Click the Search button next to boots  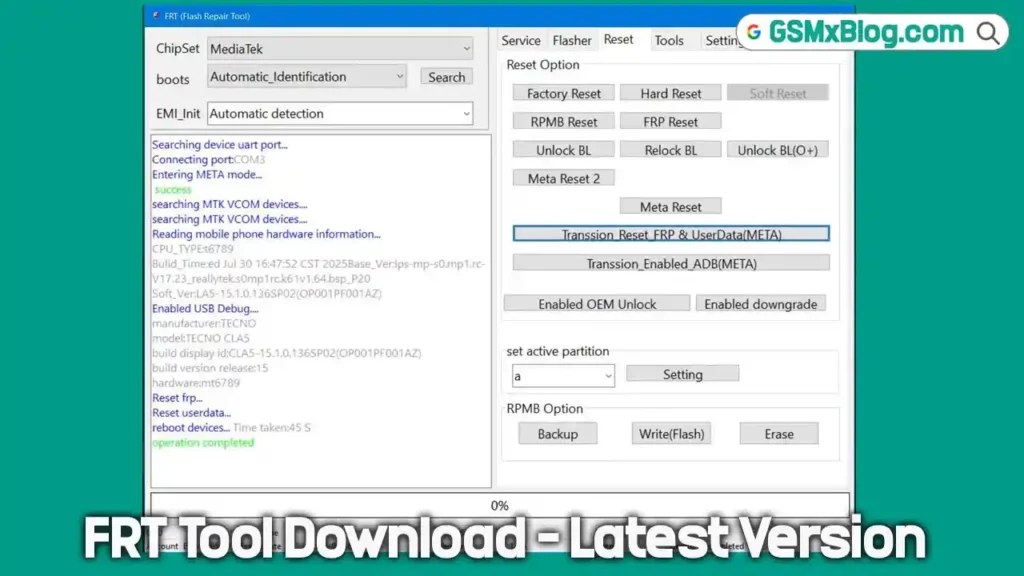point(445,76)
